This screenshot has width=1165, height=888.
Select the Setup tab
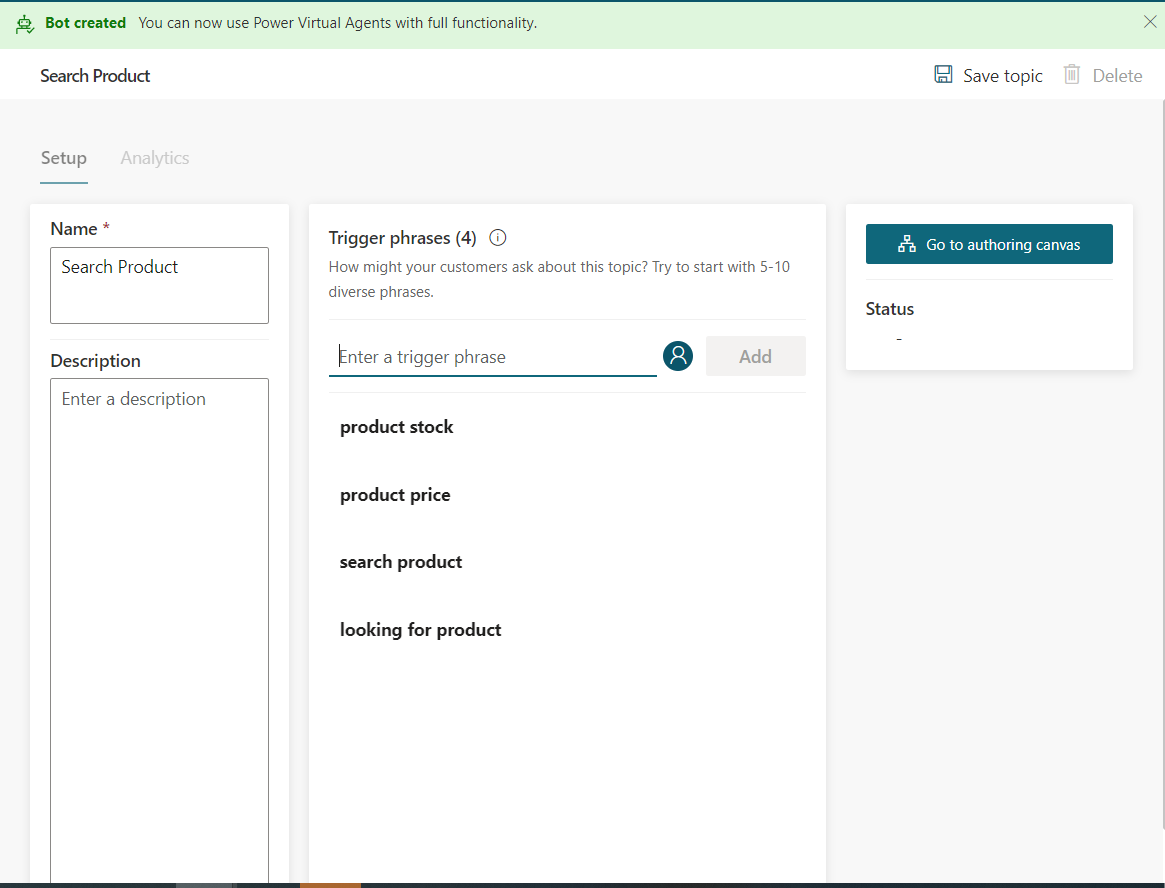click(x=64, y=158)
